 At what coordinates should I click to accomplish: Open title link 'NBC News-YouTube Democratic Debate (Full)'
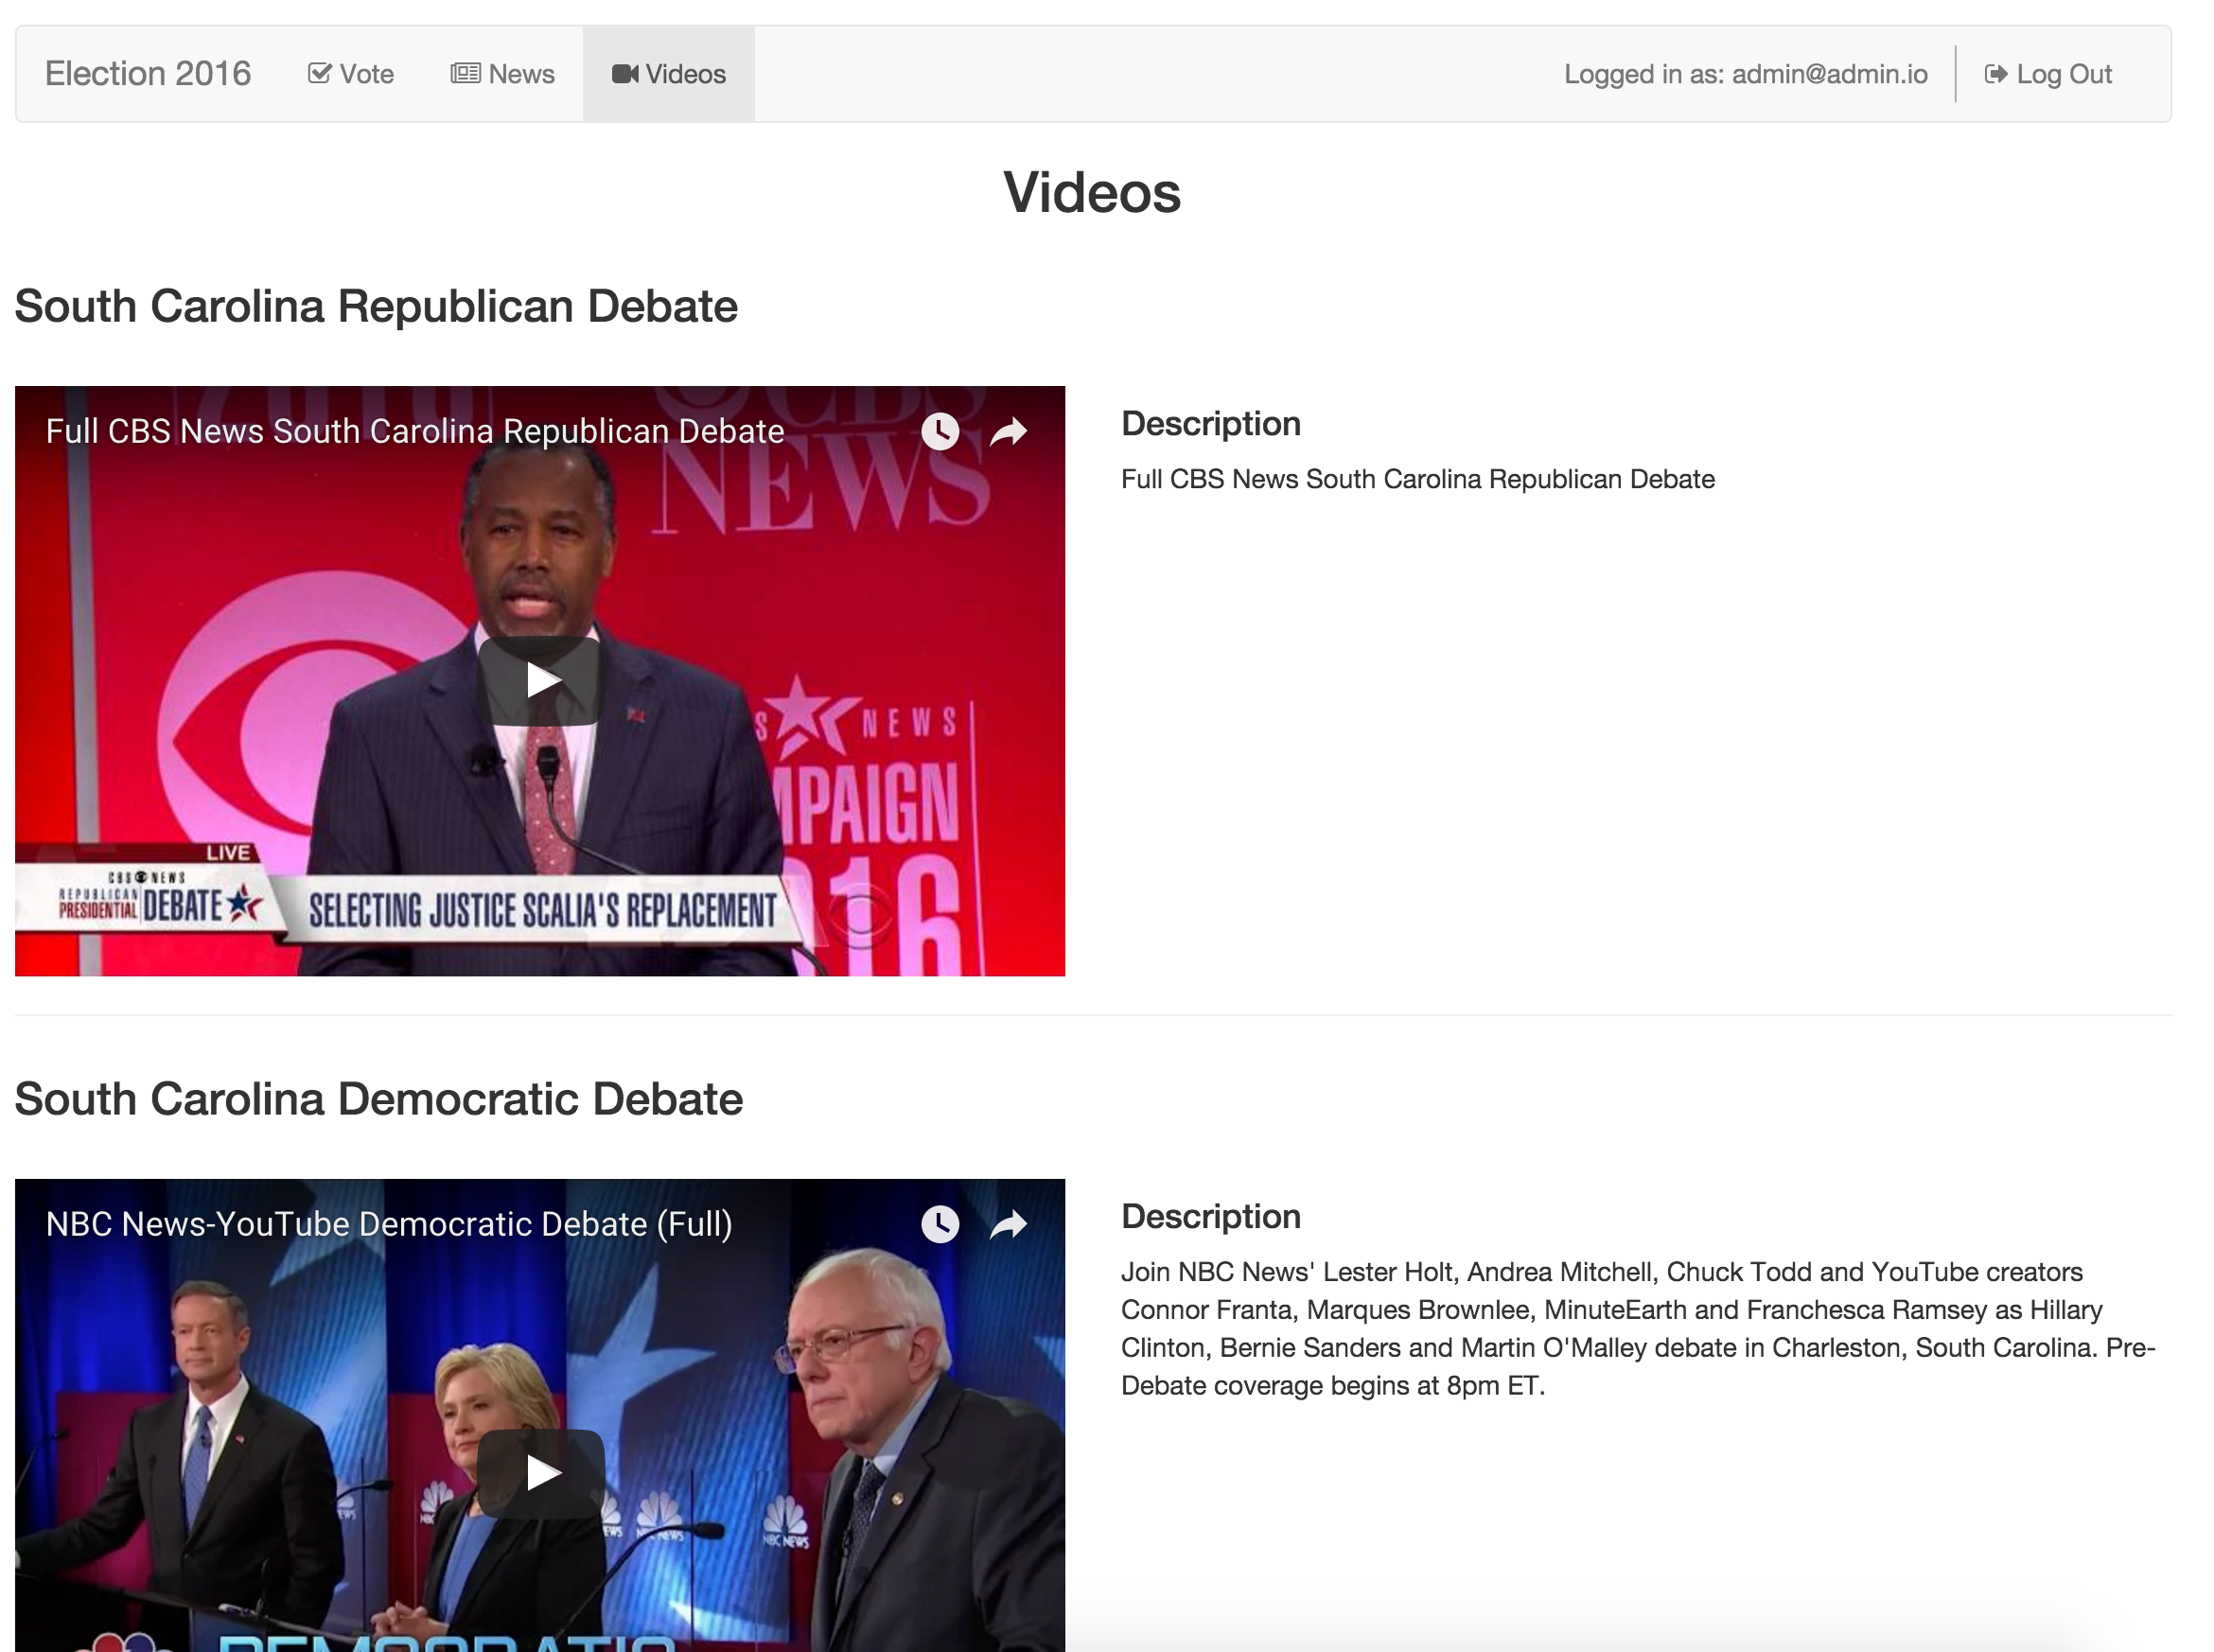click(x=389, y=1224)
